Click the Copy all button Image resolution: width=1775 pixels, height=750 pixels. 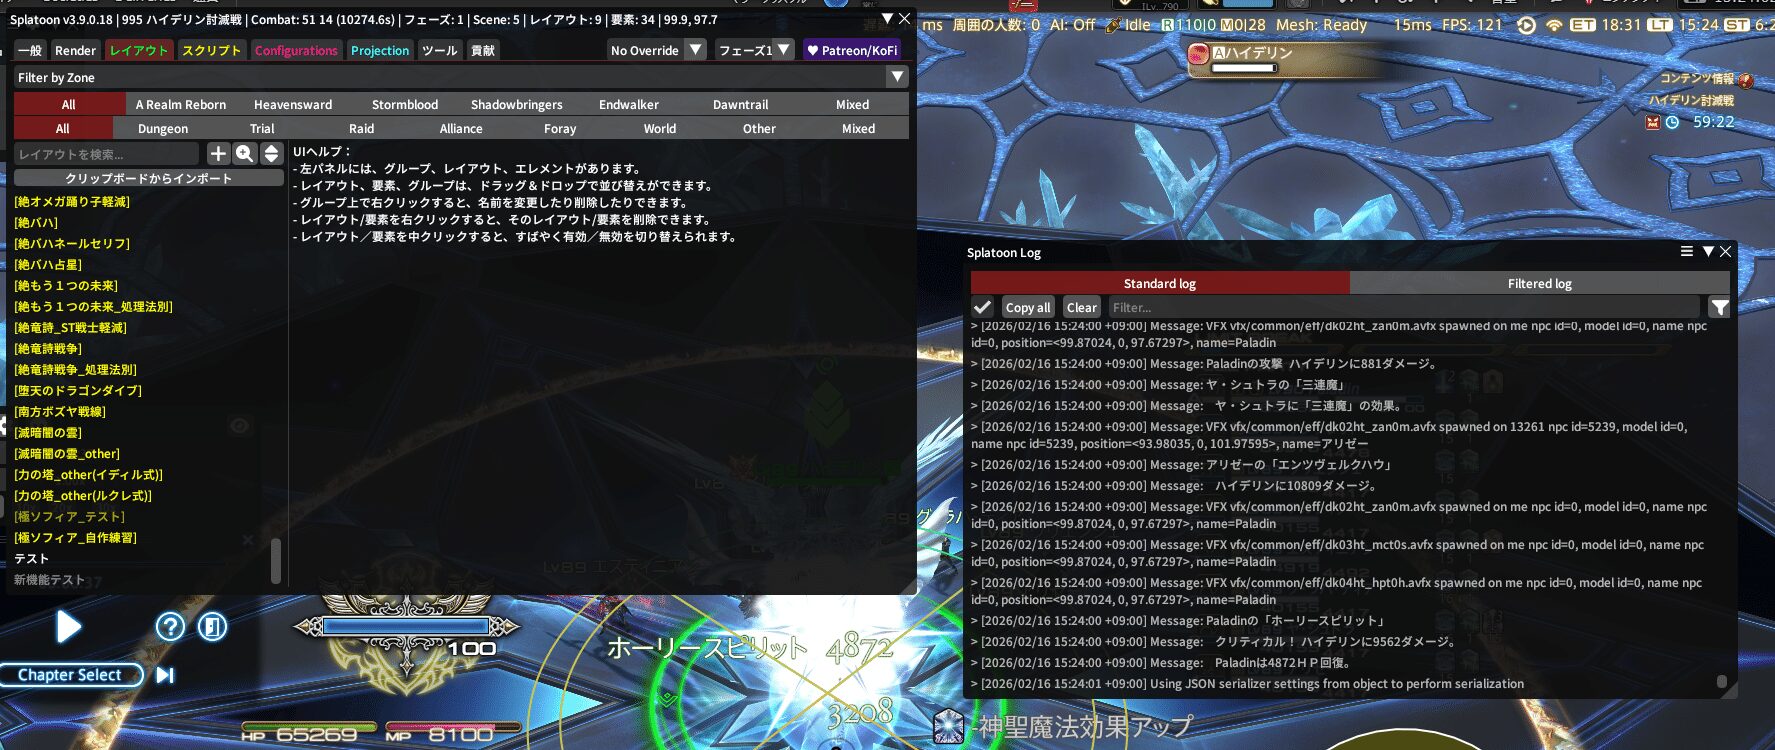(x=1028, y=308)
